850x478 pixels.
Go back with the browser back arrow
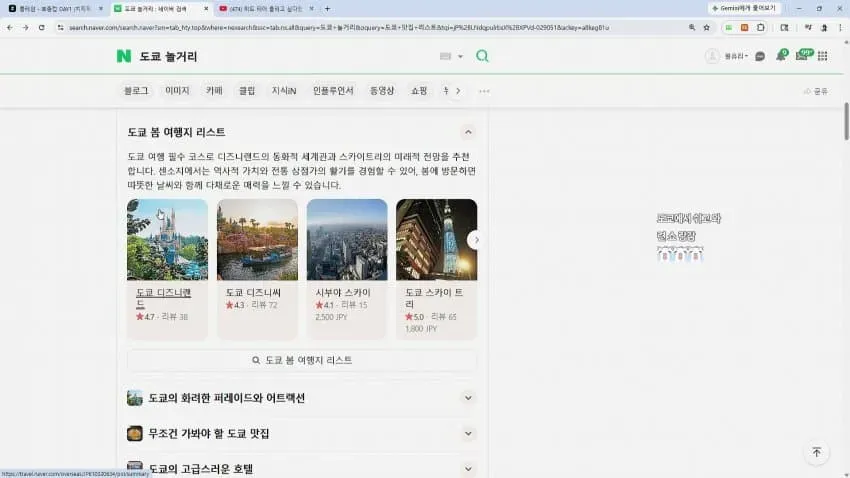(10, 28)
